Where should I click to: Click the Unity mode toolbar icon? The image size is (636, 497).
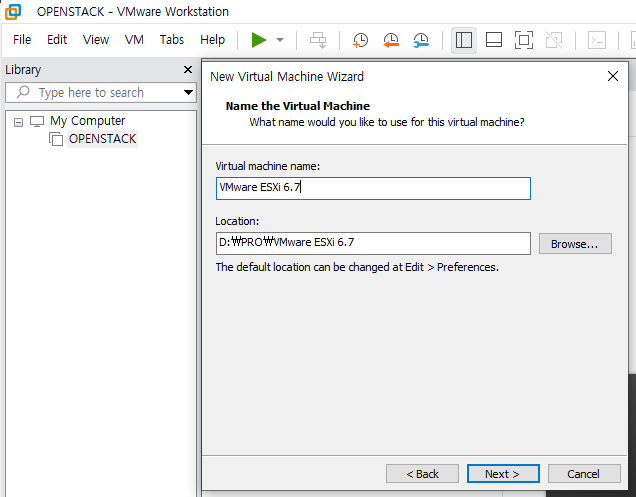point(554,40)
